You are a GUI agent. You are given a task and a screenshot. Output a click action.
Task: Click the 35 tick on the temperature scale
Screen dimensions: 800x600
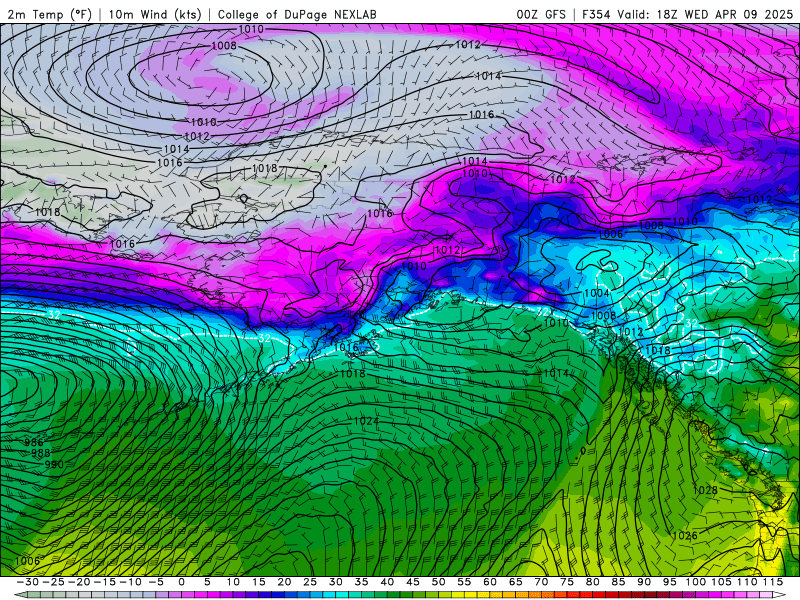click(361, 582)
